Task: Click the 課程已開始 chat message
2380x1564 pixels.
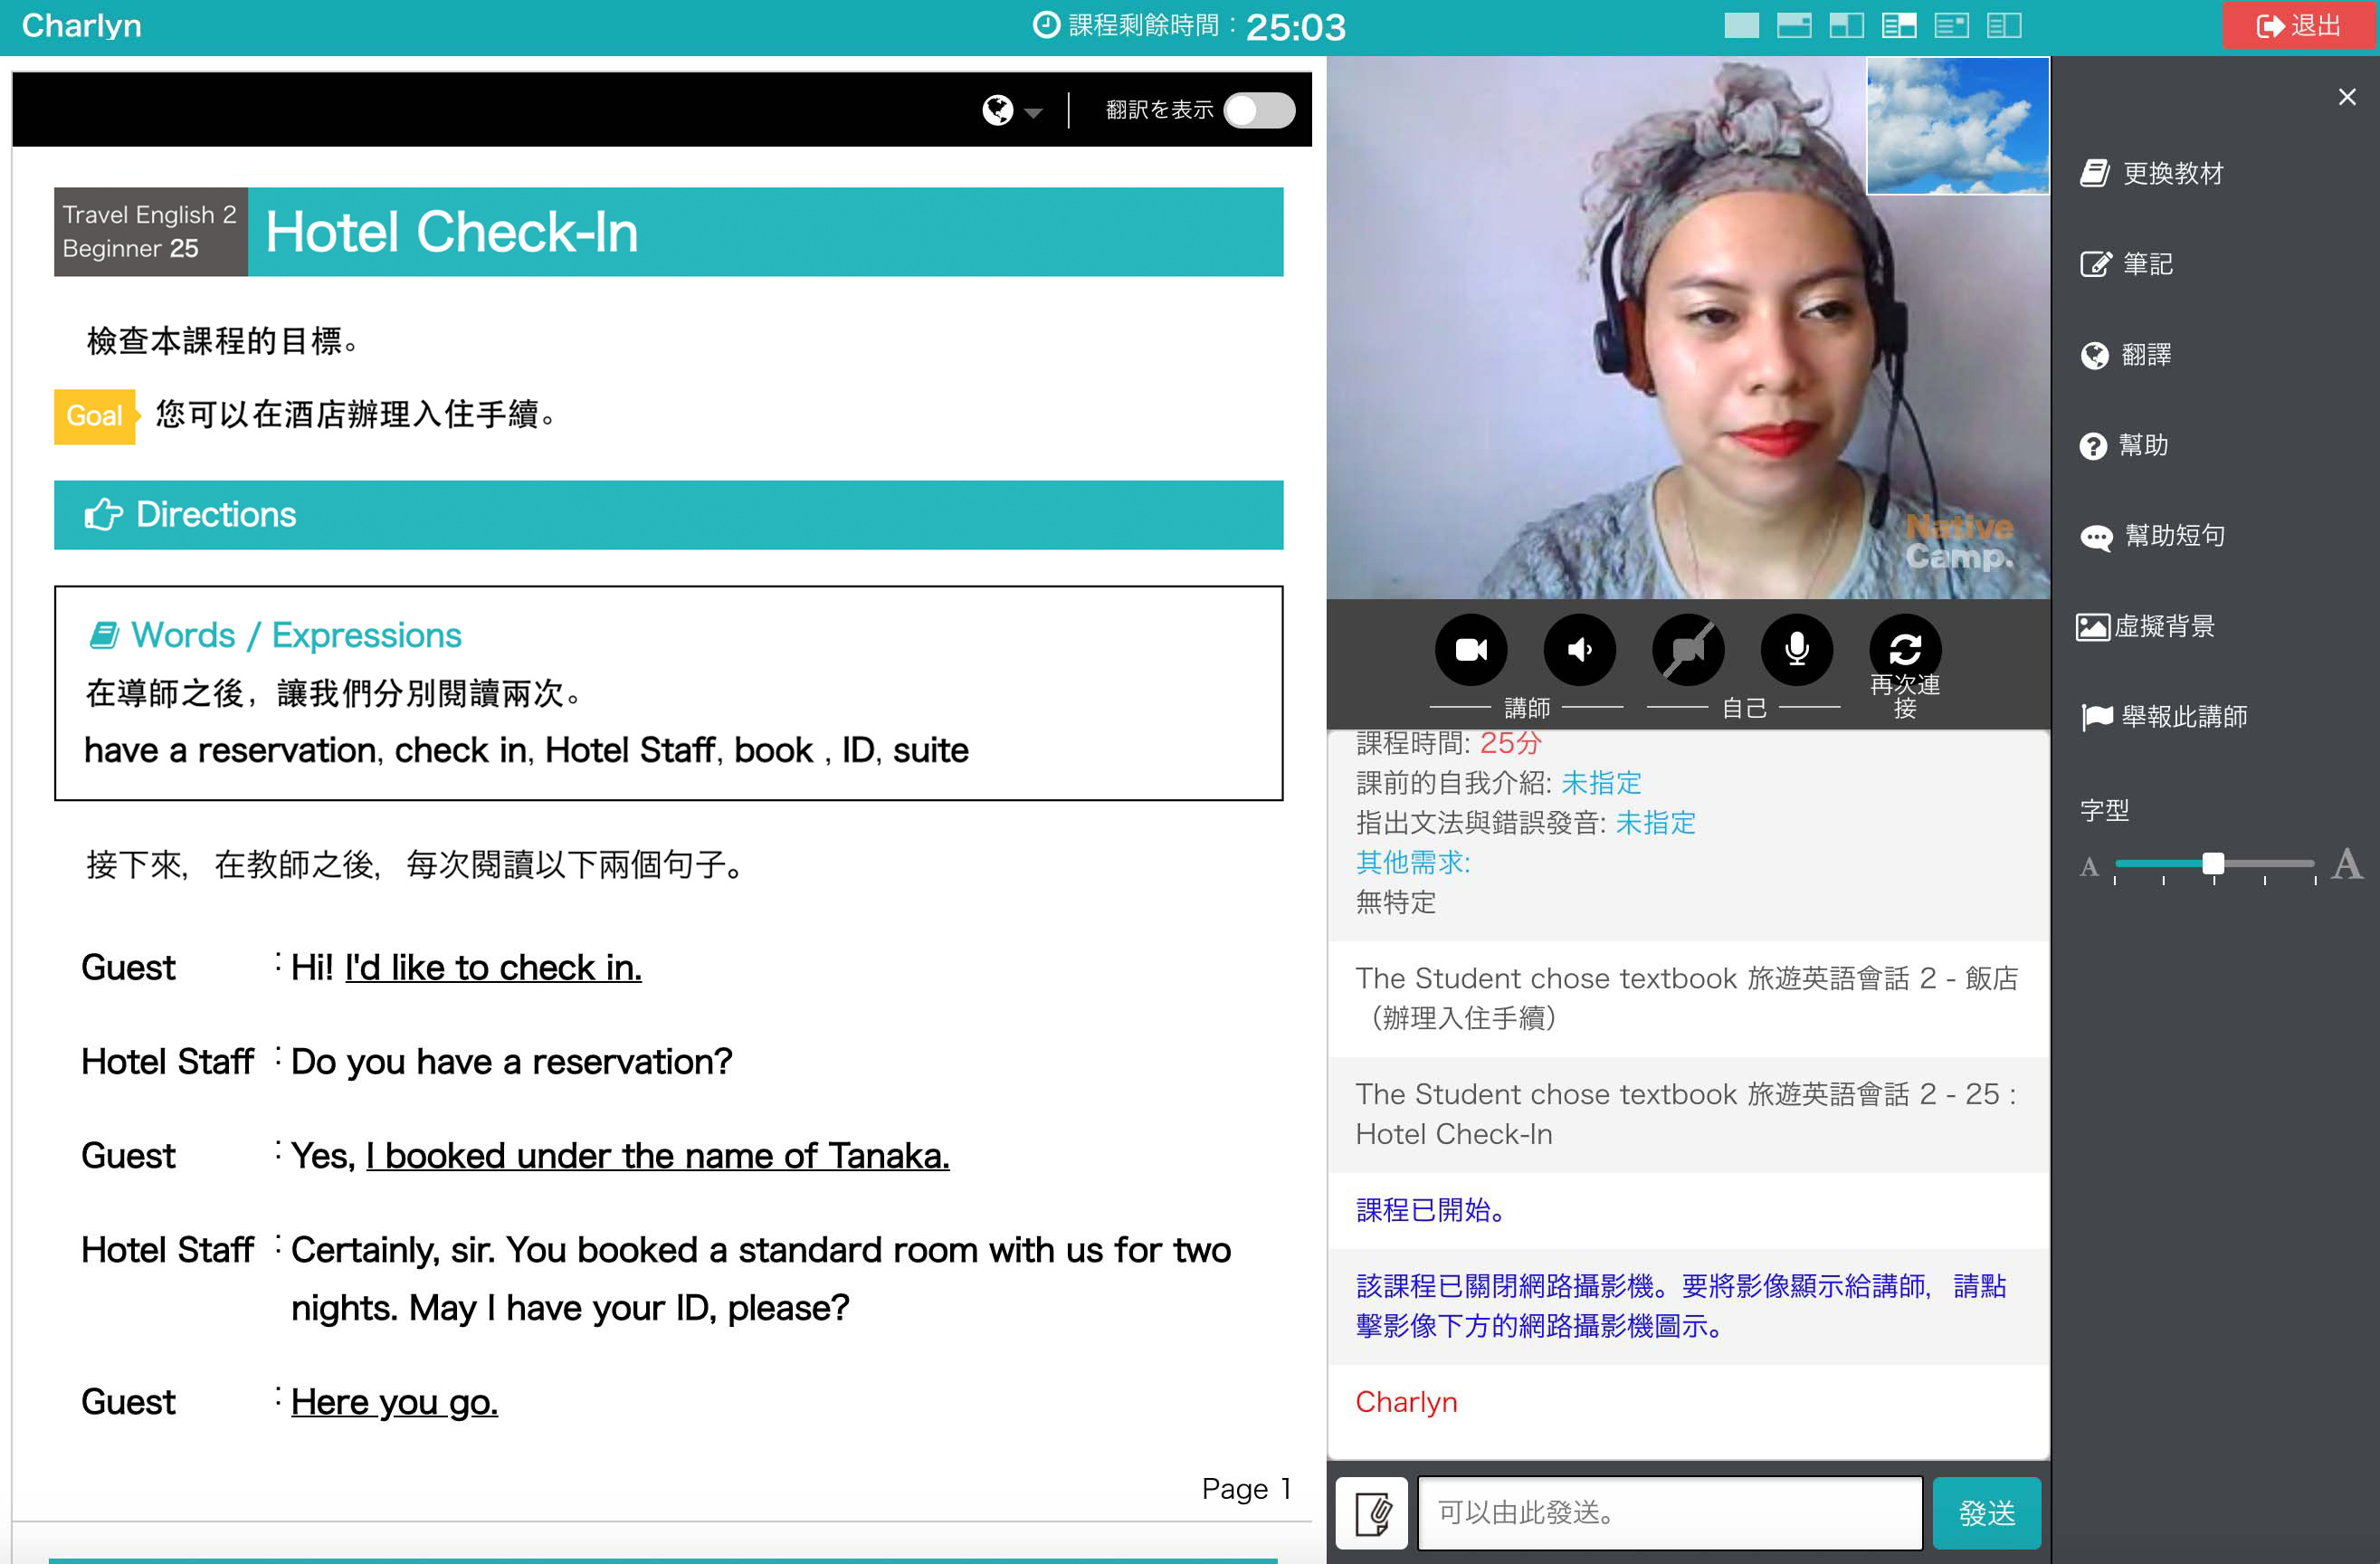Action: click(x=1430, y=1210)
